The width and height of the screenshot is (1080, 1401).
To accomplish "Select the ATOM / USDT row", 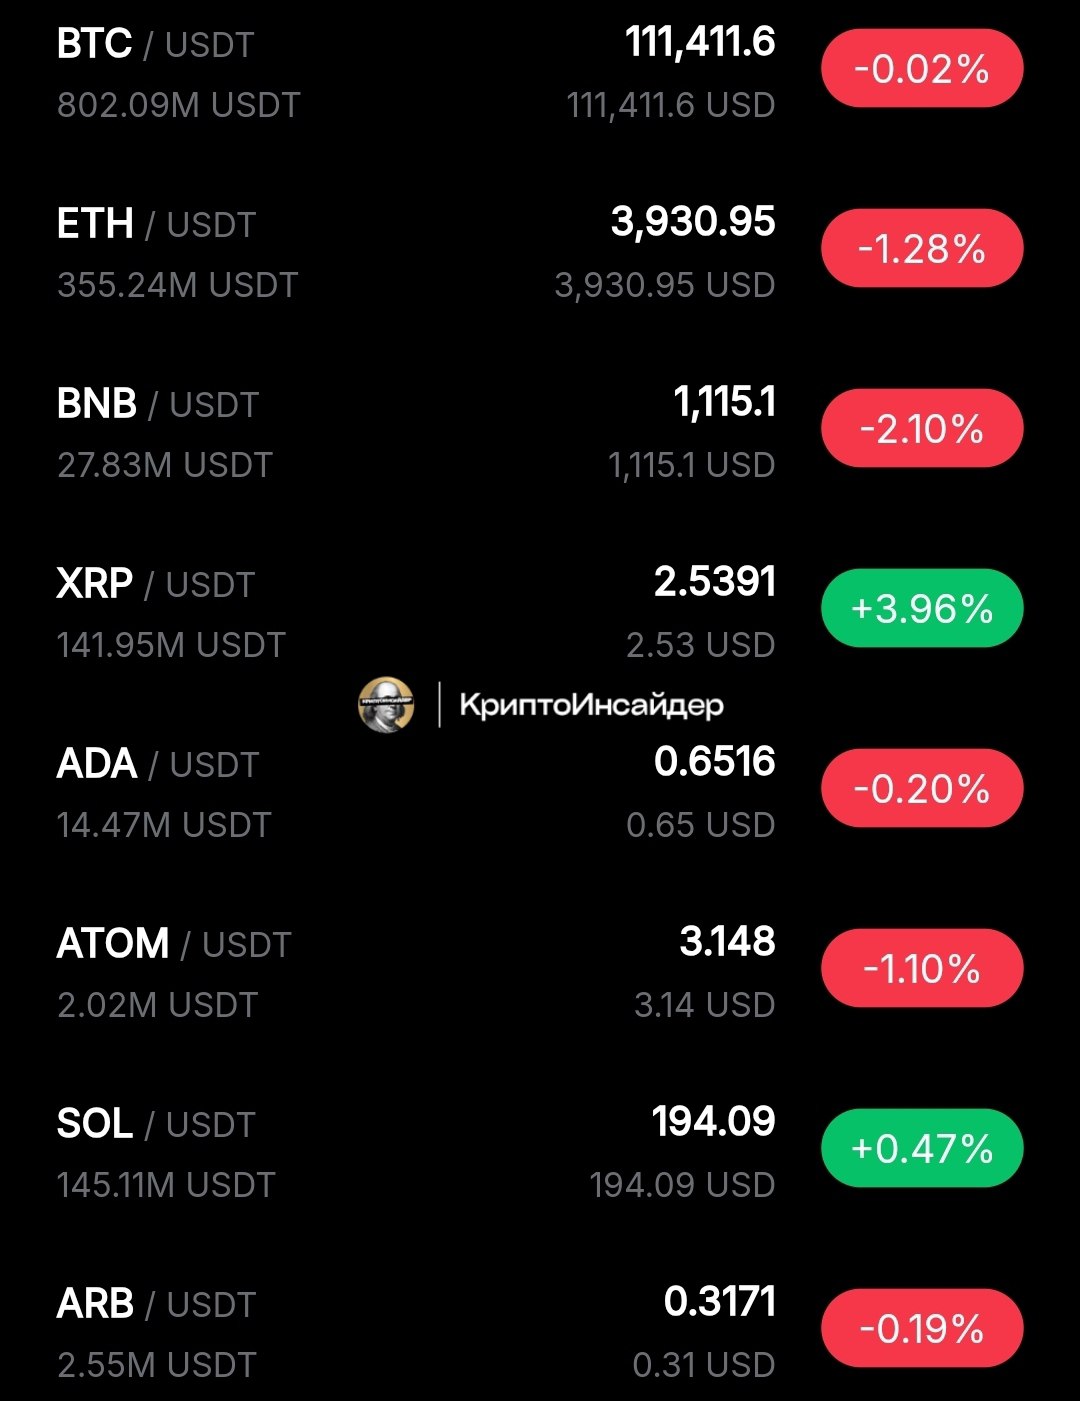I will [x=174, y=945].
